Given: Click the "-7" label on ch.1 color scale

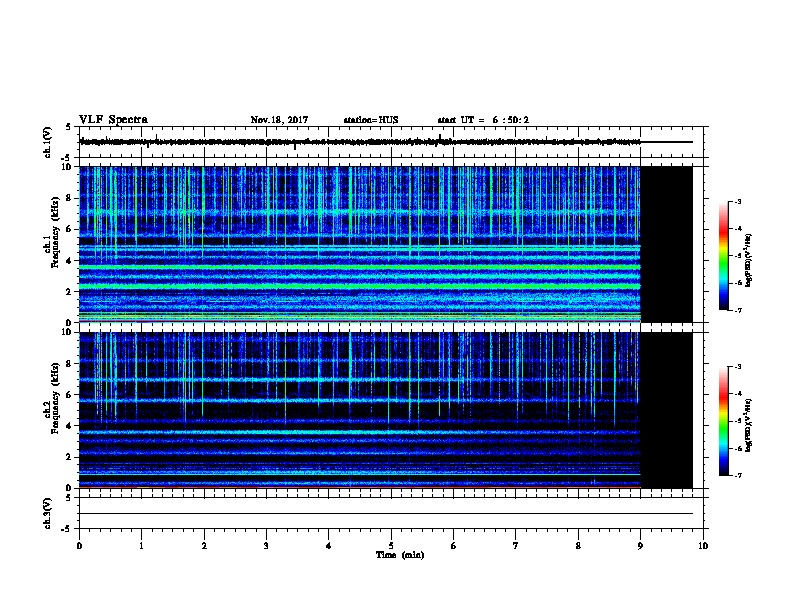Looking at the screenshot, I should [x=738, y=310].
